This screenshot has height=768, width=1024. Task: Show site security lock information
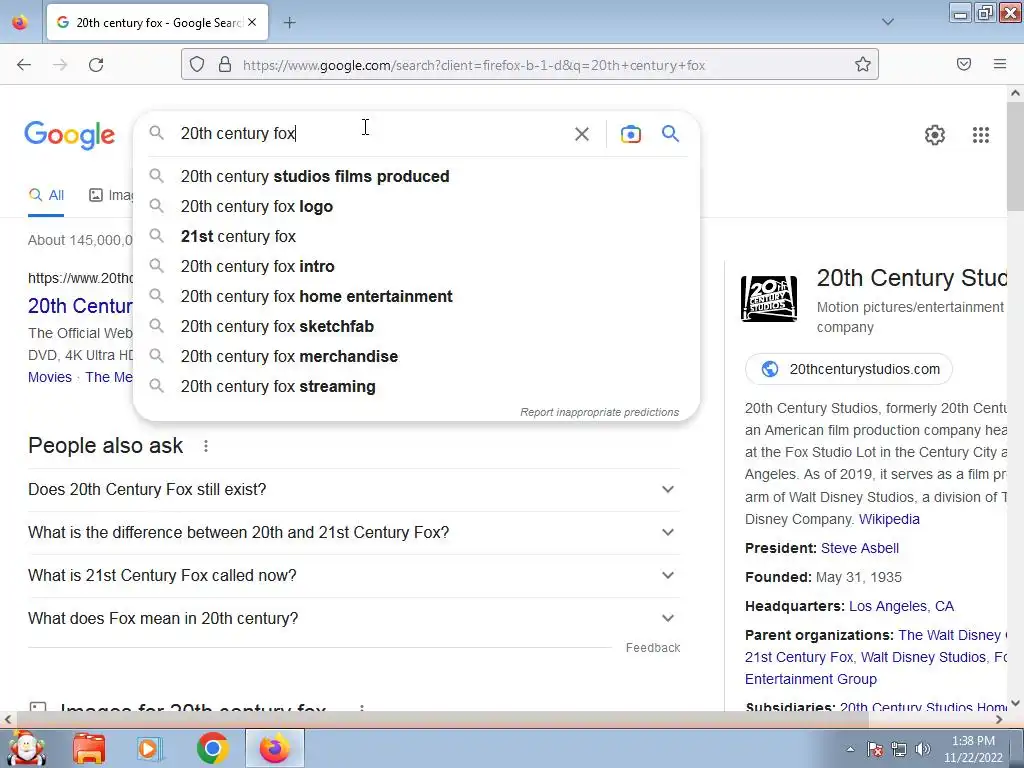click(225, 65)
